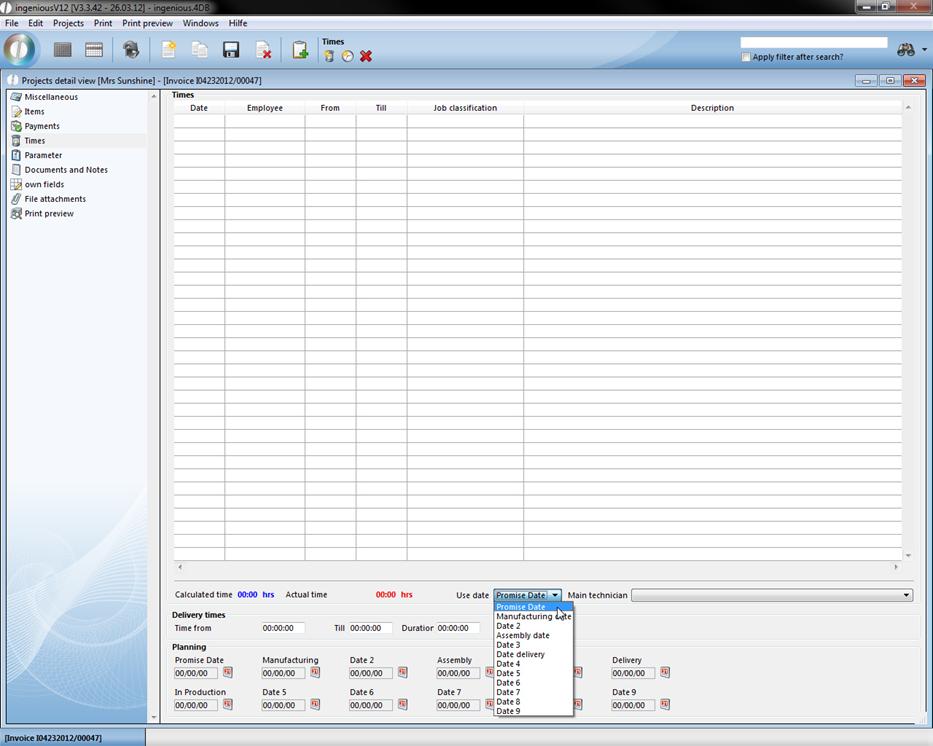Select 'Date delivery' in the open list

520,654
